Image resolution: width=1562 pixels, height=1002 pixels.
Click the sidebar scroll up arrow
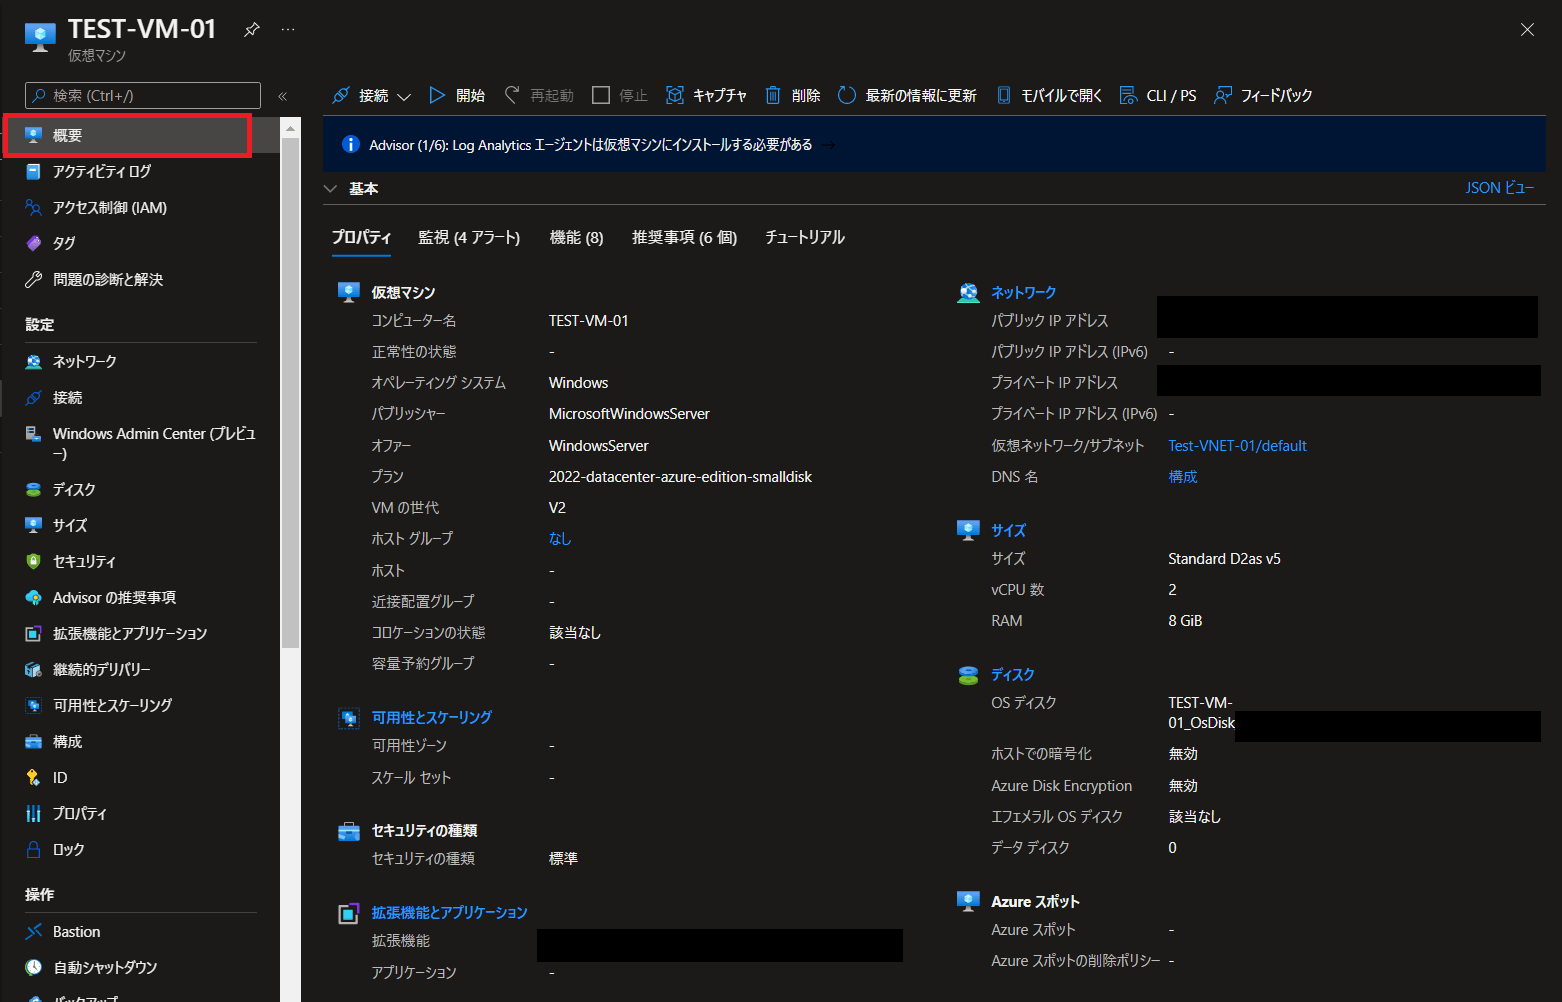coord(291,128)
